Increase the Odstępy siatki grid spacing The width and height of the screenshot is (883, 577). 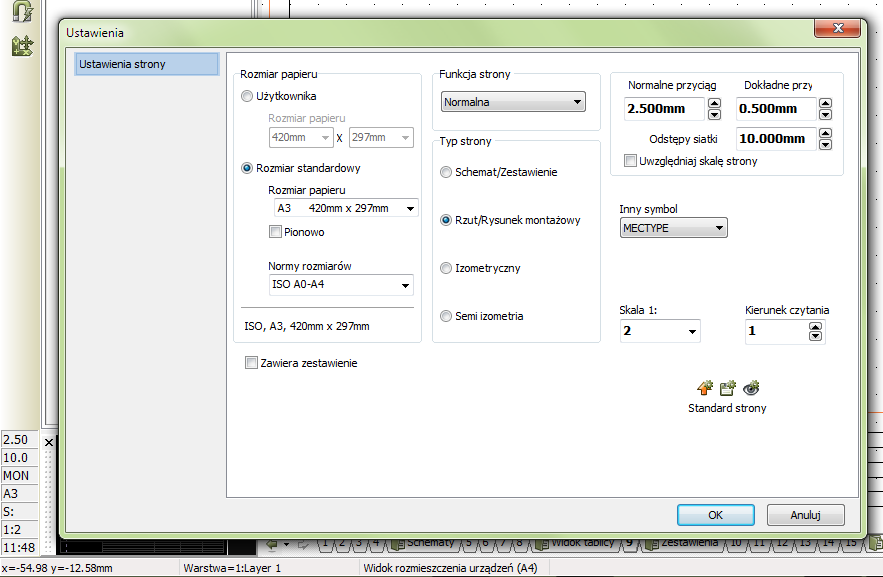[826, 133]
